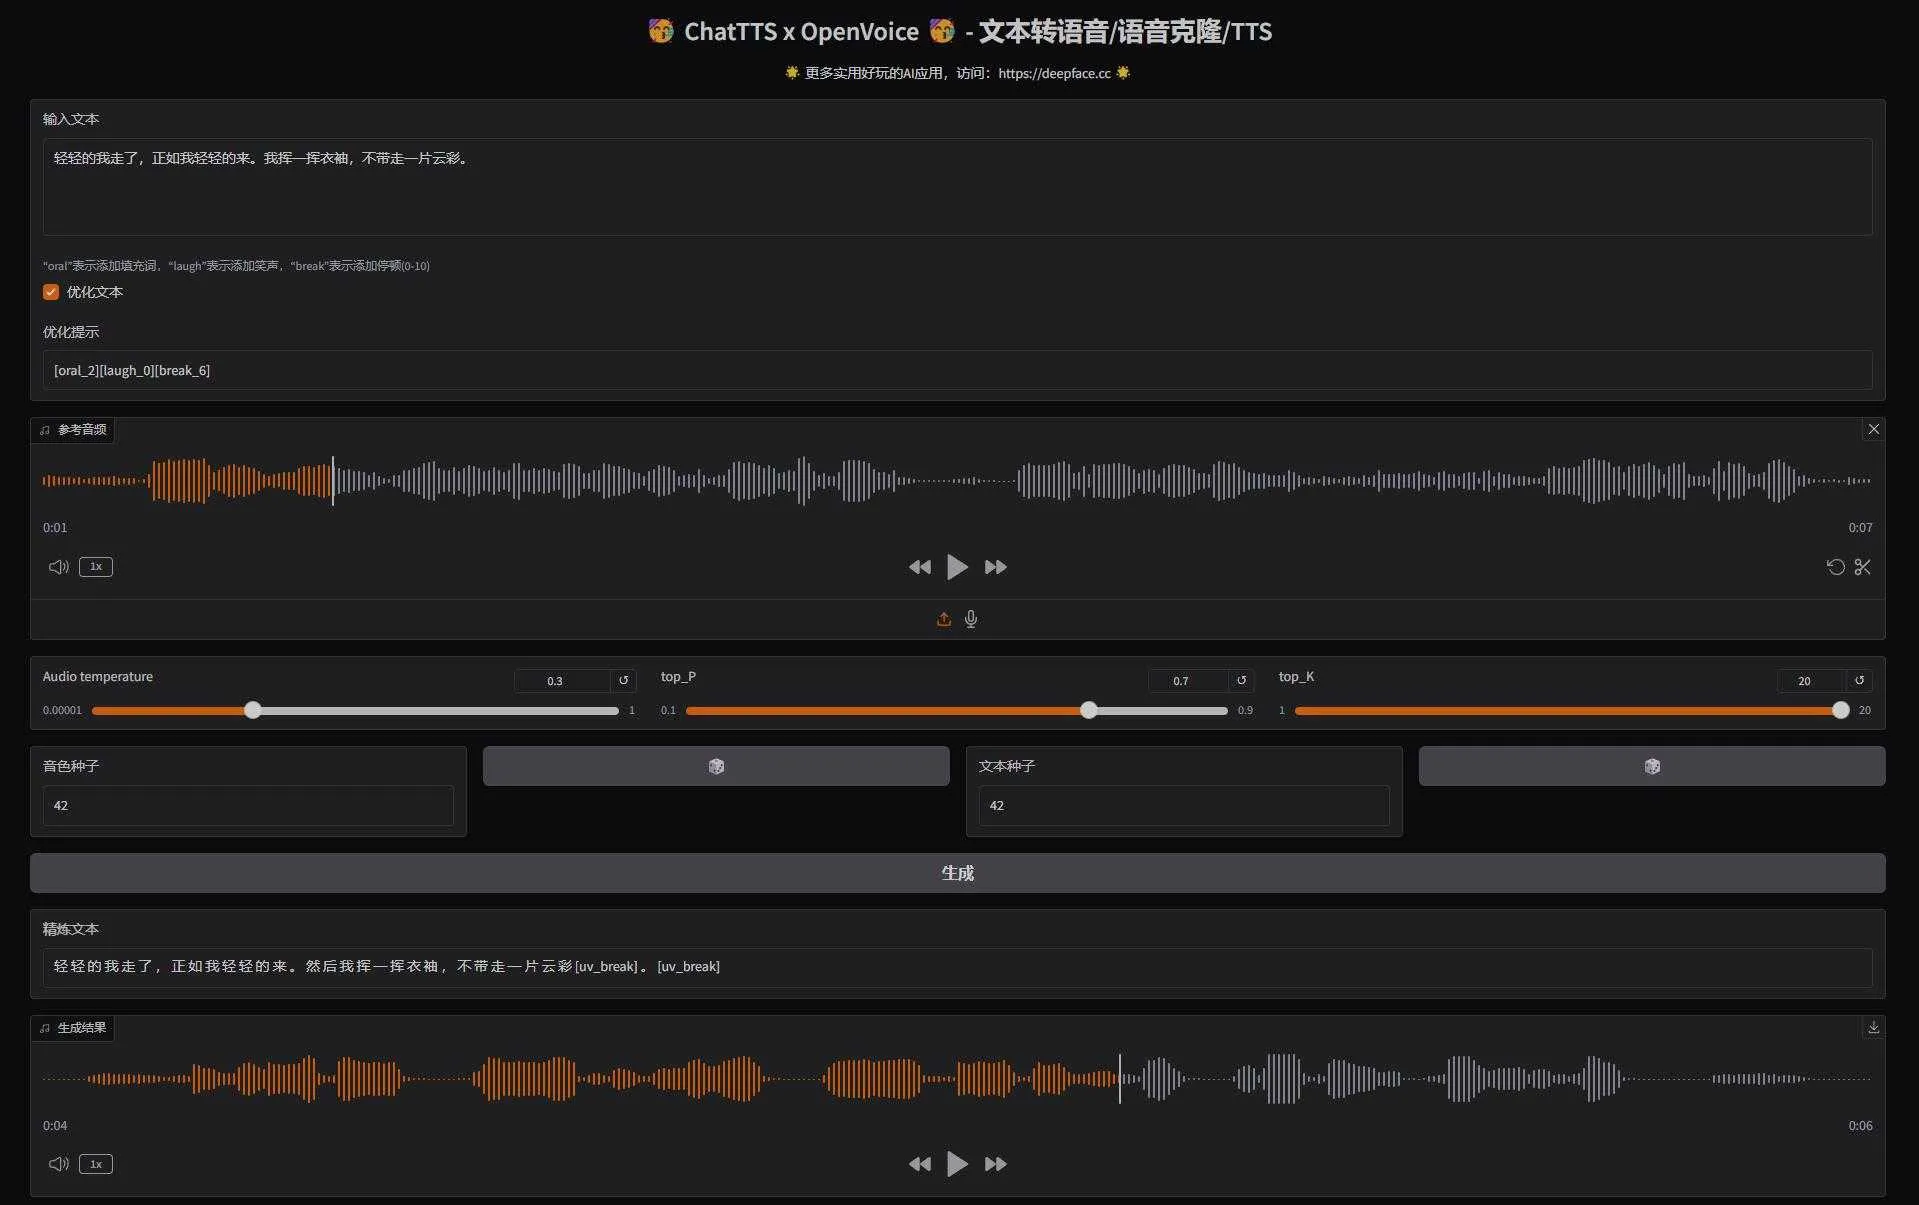Fast-forward the generated result audio
This screenshot has height=1205, width=1919.
pos(995,1164)
